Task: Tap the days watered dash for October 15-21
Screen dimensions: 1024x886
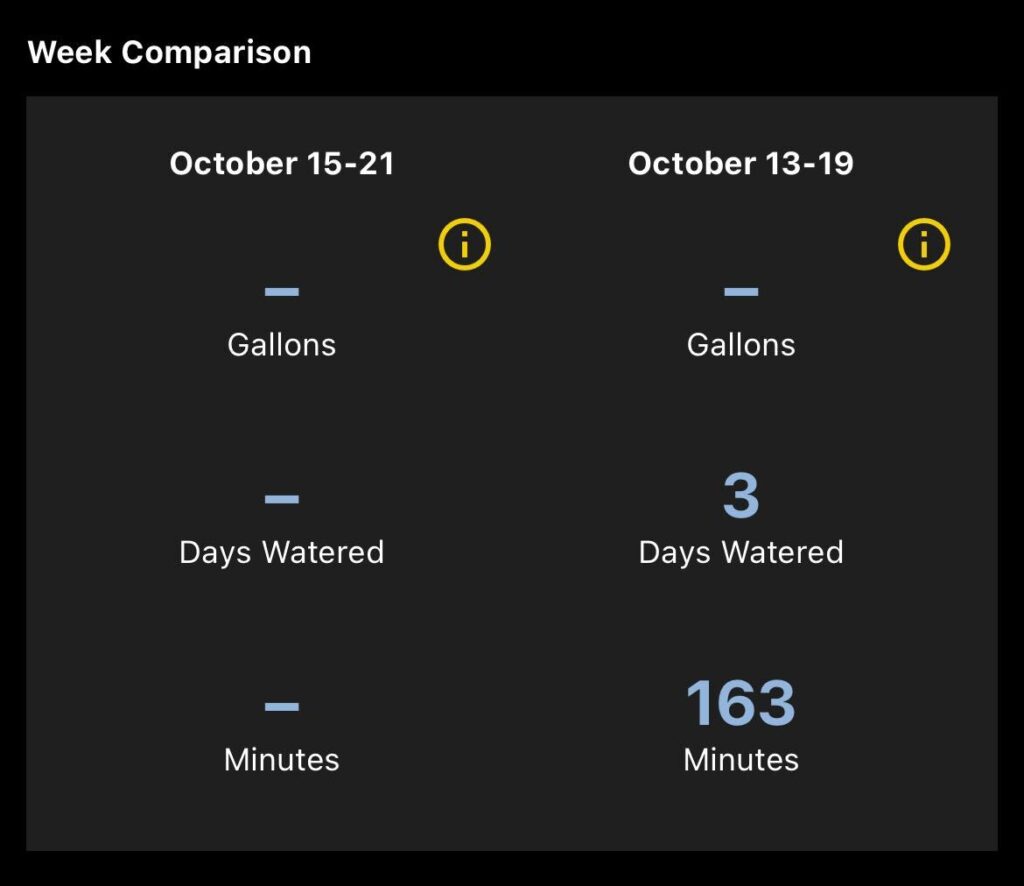Action: coord(282,498)
